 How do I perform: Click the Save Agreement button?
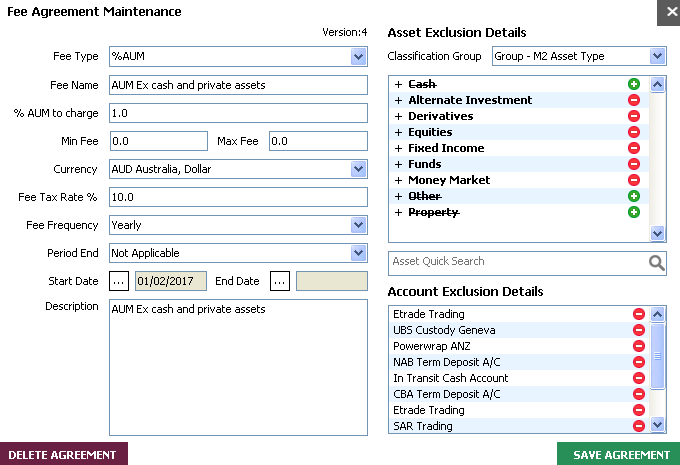coord(620,455)
